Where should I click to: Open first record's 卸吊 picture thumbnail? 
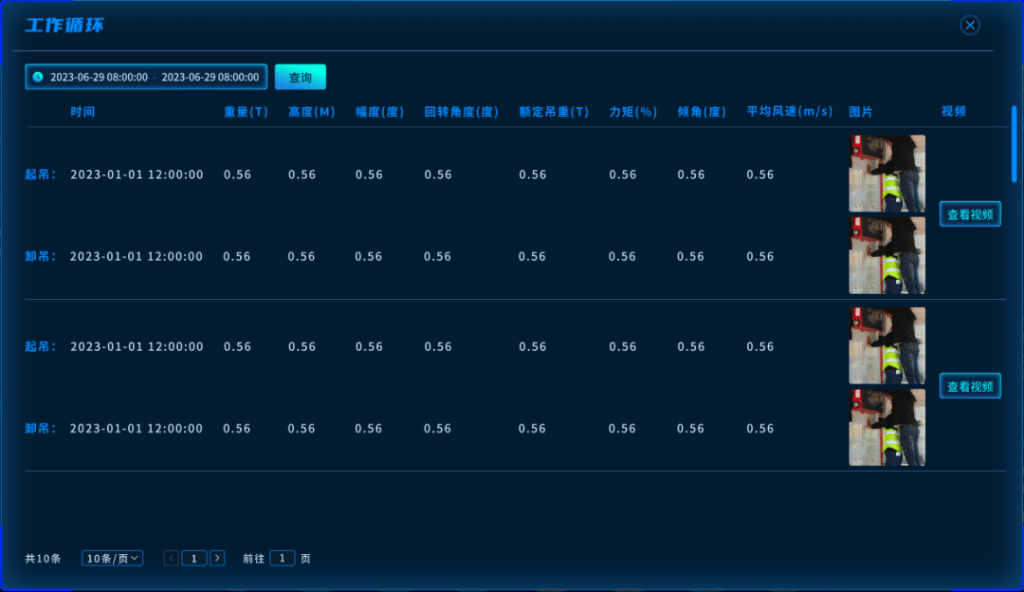(887, 255)
